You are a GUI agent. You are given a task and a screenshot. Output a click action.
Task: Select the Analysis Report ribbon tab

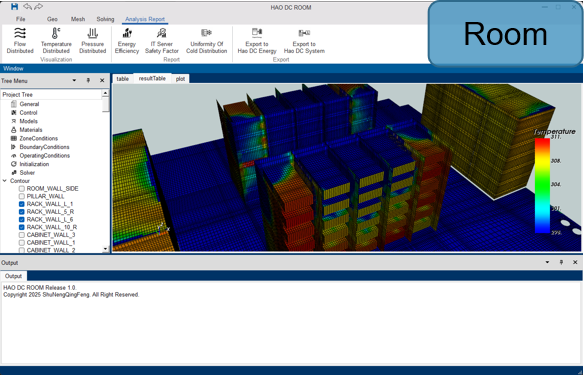(x=145, y=19)
